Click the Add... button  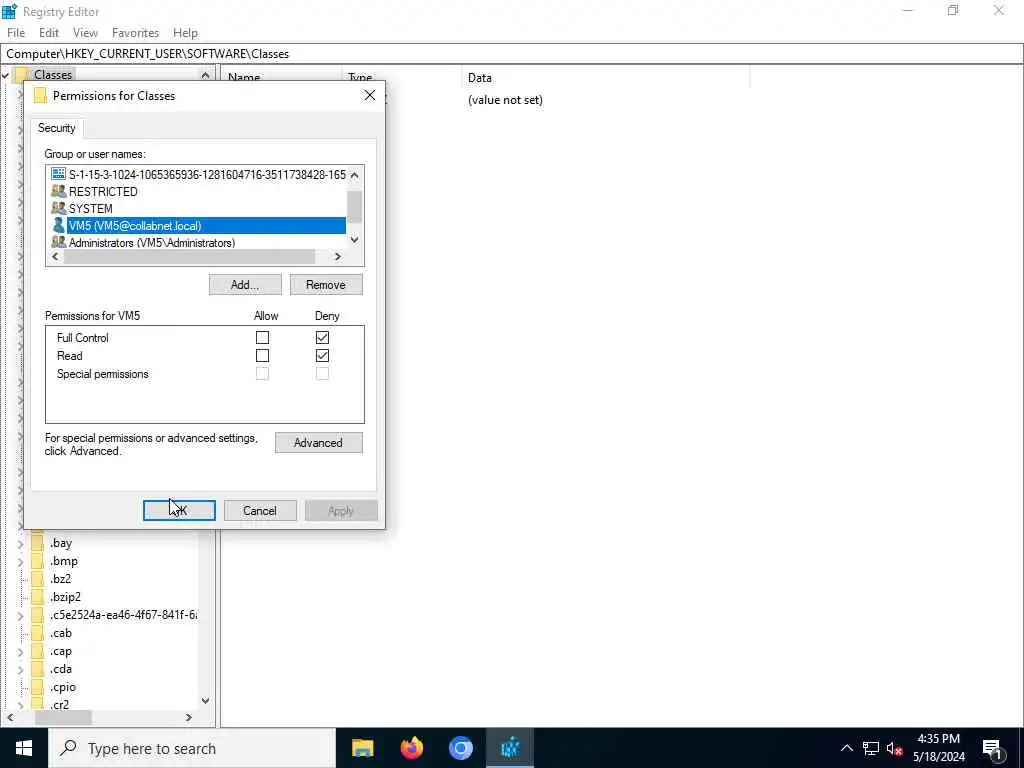coord(245,285)
